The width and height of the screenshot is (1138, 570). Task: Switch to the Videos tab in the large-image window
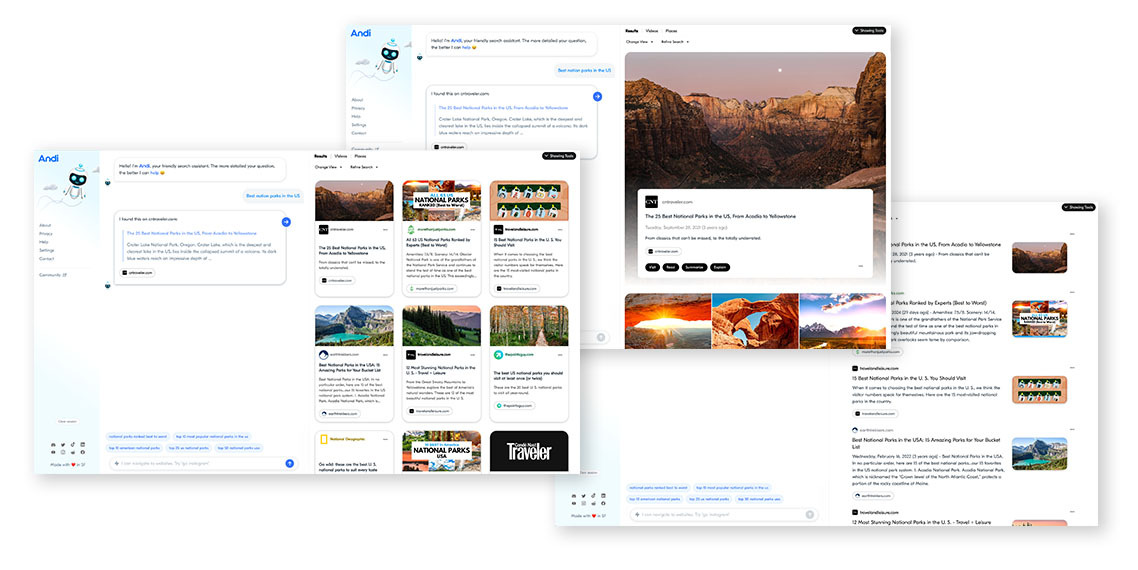pos(652,31)
